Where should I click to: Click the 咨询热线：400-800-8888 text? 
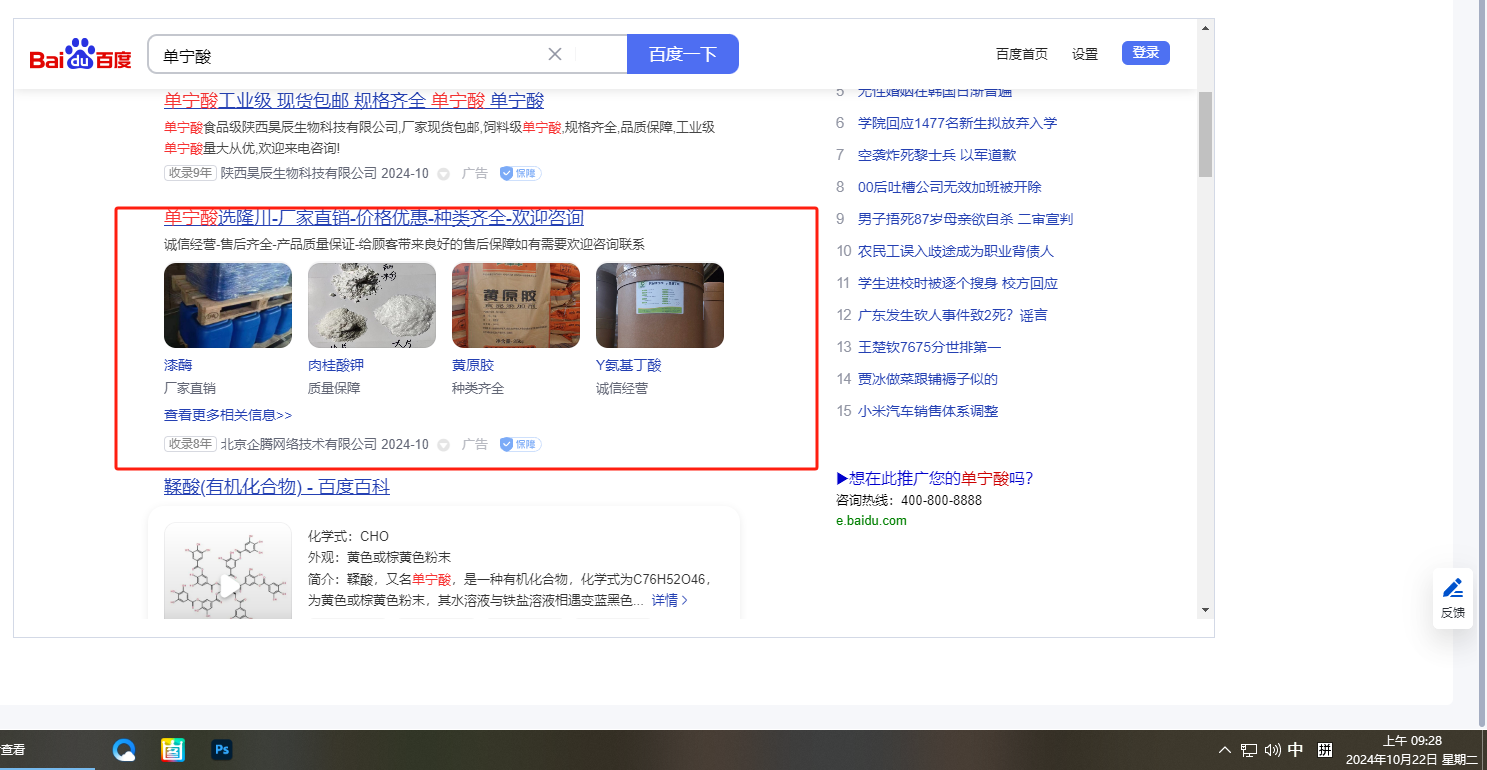tap(909, 500)
